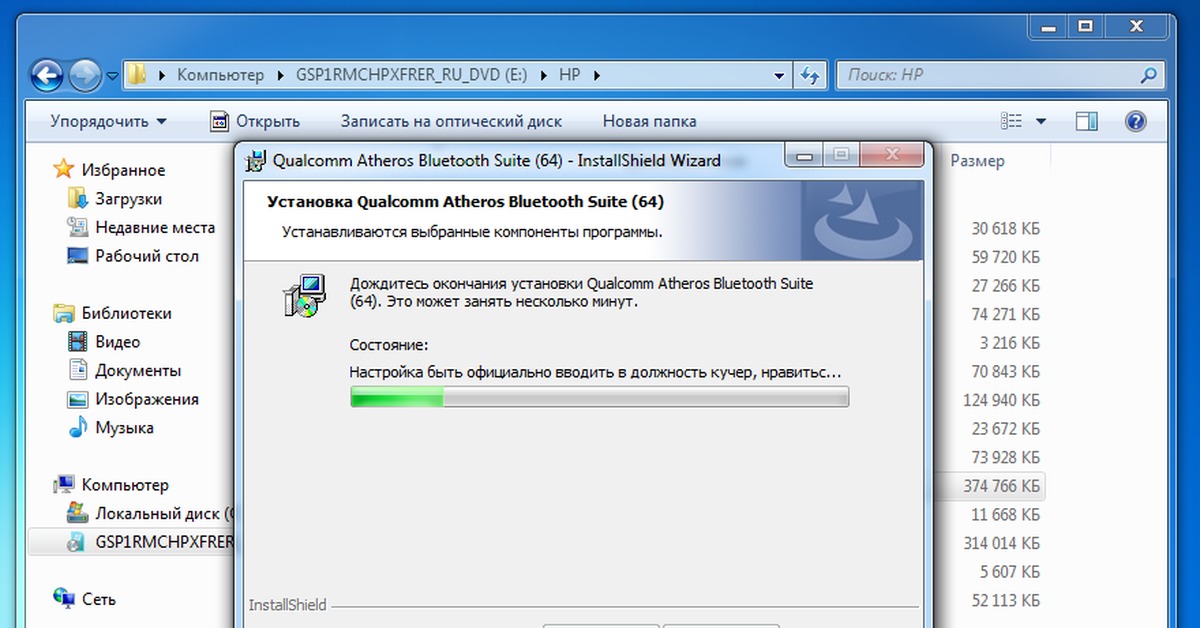This screenshot has width=1200, height=628.
Task: Click the Forward navigation arrow button
Action: tap(86, 75)
